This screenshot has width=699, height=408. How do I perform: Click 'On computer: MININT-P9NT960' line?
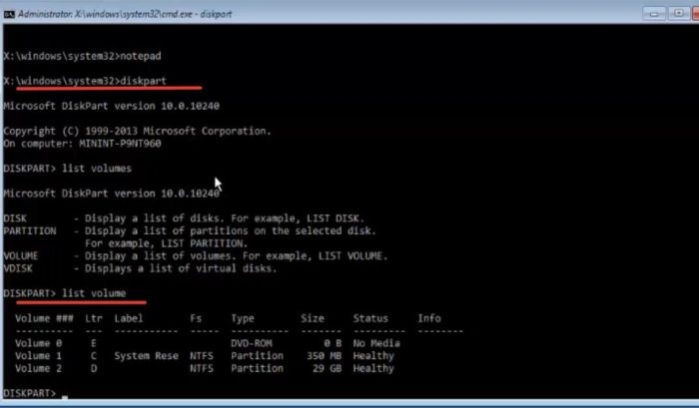pyautogui.click(x=82, y=144)
